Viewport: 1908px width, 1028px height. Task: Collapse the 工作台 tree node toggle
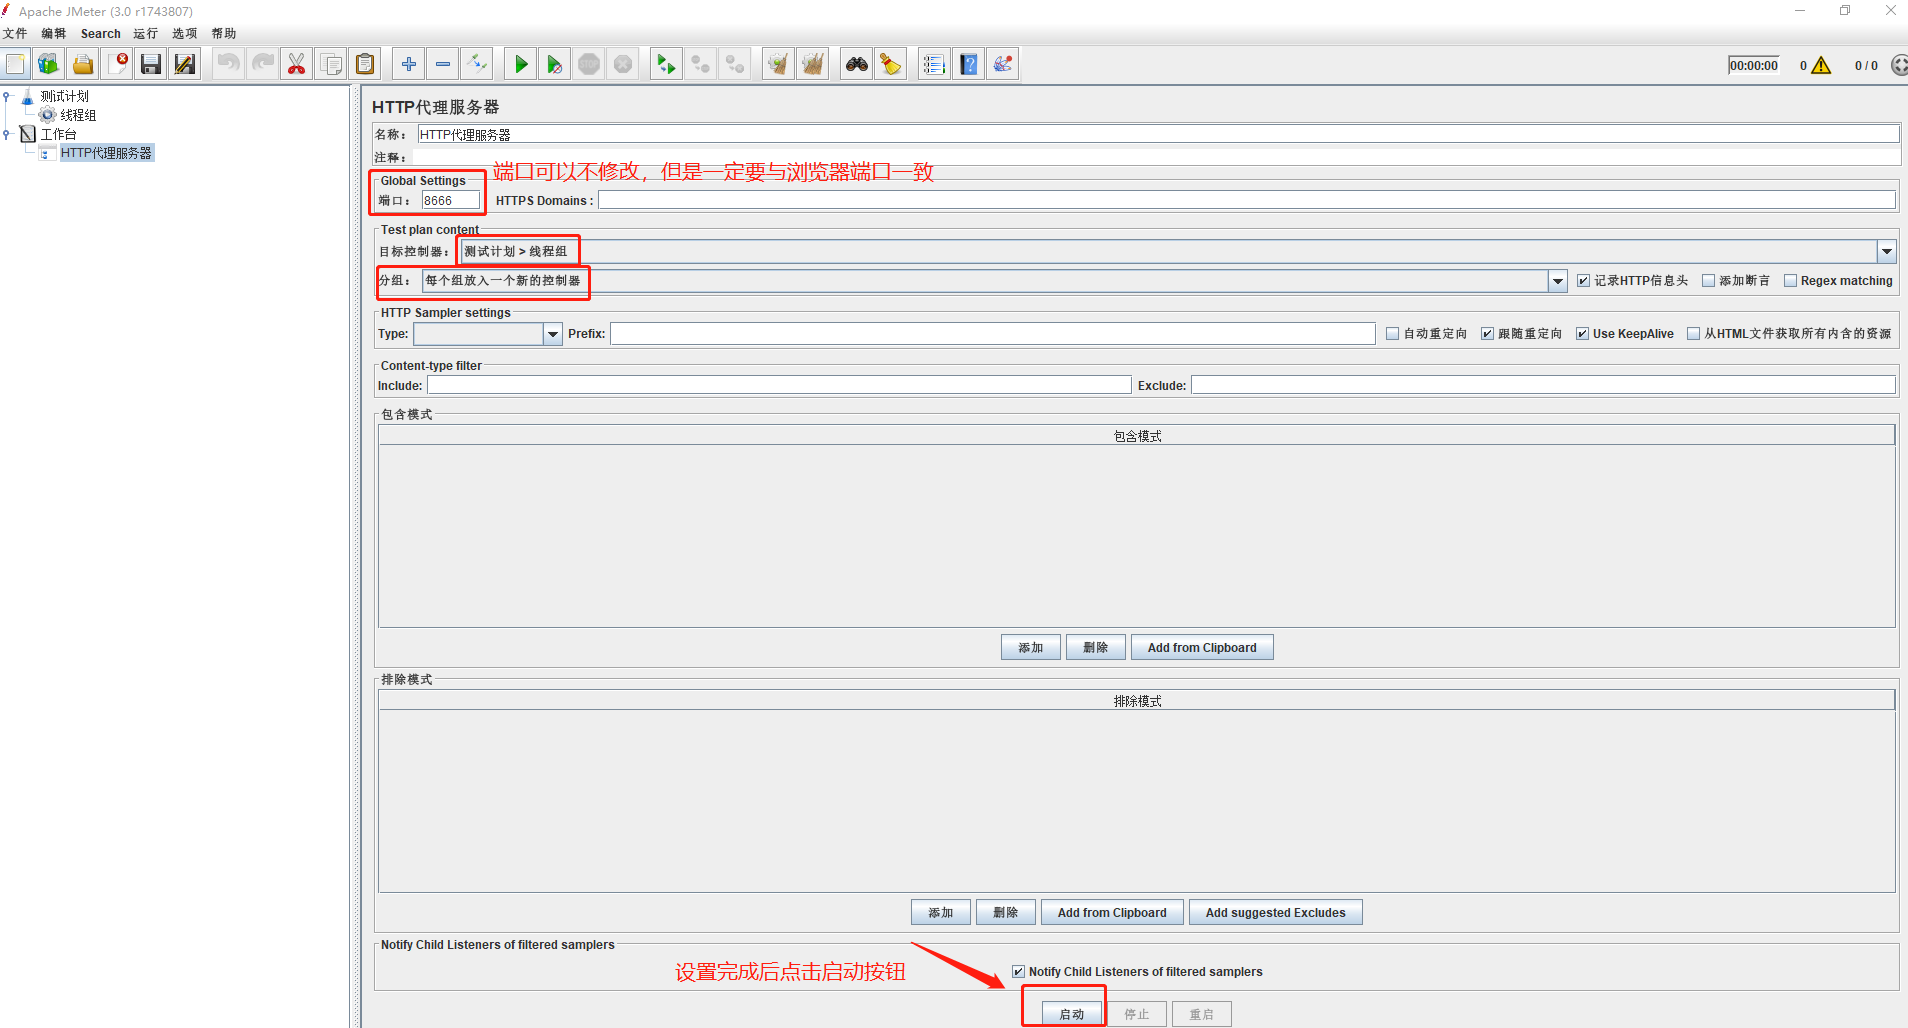[x=7, y=134]
